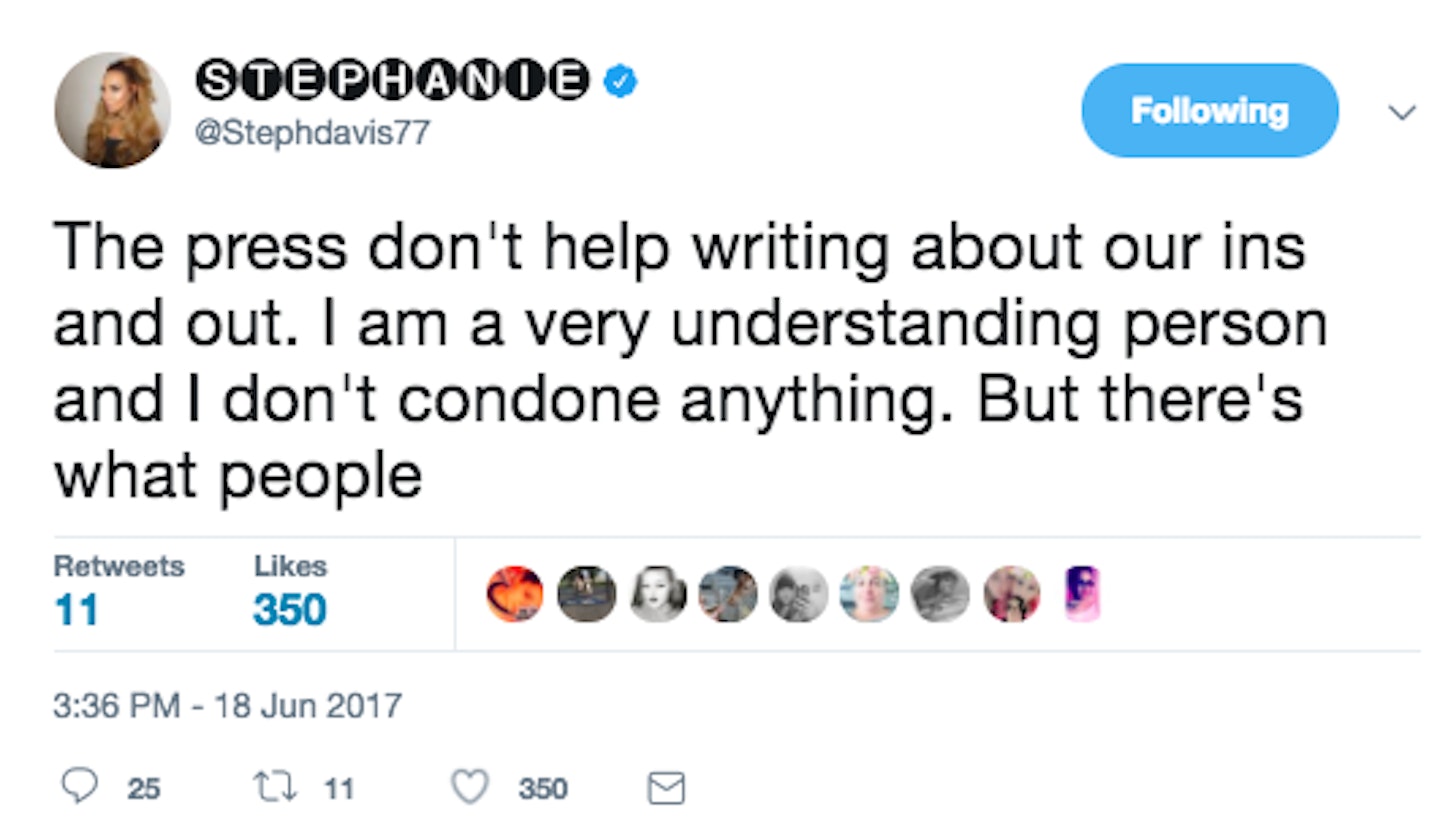This screenshot has height=840, width=1440.
Task: Select the second liker avatar
Action: tap(586, 594)
